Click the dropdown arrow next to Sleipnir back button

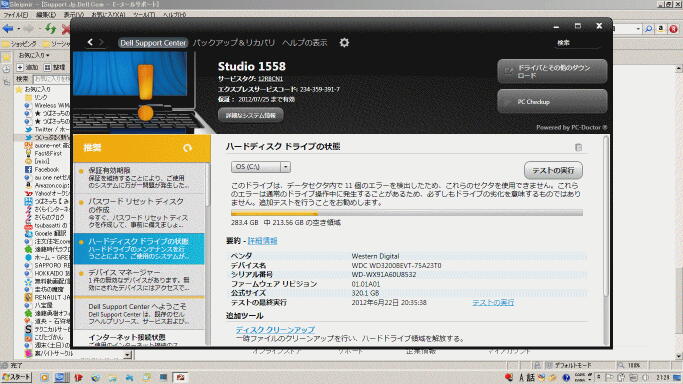[19, 29]
